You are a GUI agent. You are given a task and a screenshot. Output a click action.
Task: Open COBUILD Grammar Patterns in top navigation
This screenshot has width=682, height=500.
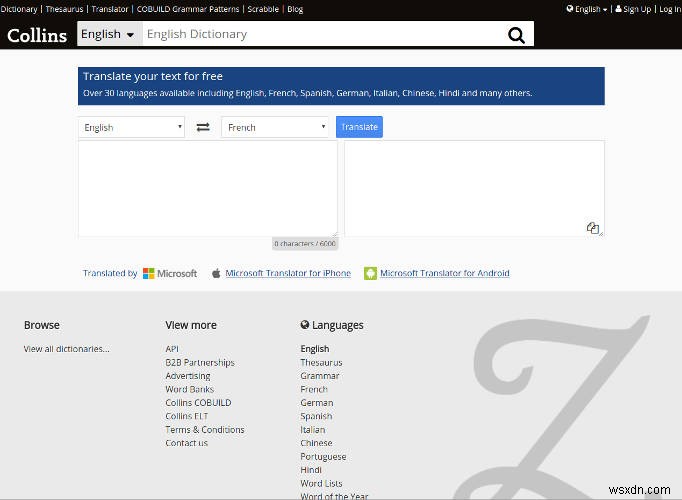(188, 9)
